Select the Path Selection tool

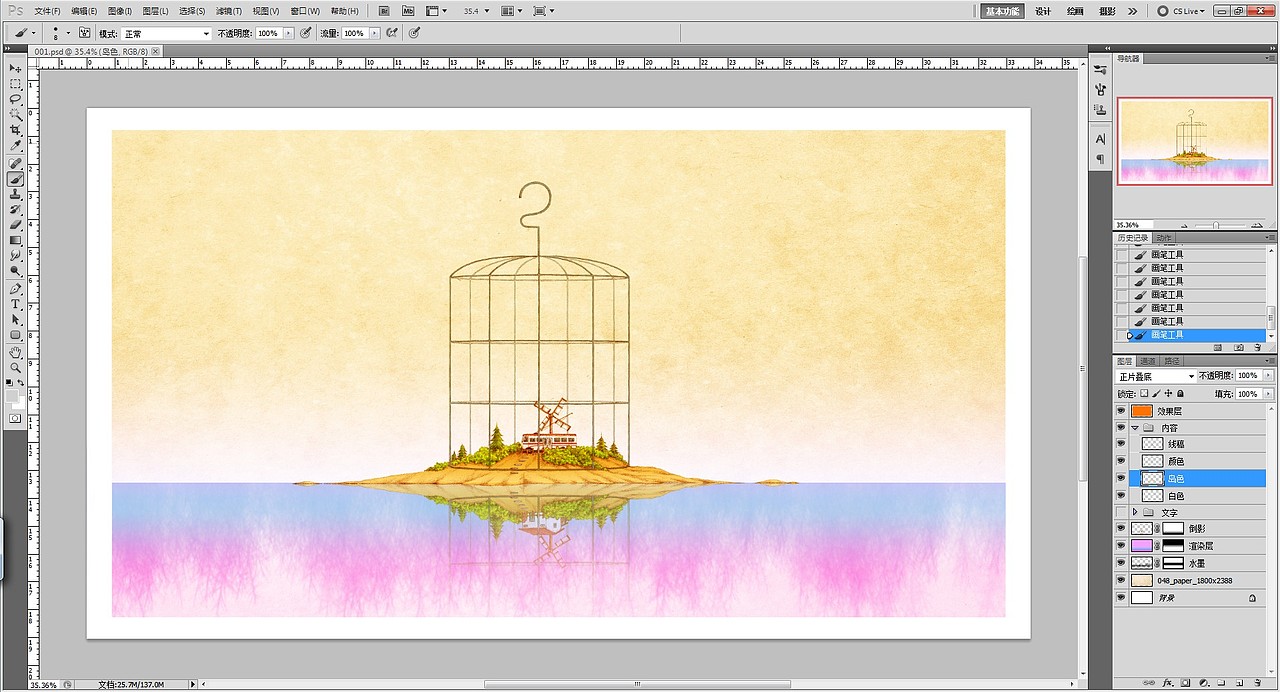tap(16, 319)
